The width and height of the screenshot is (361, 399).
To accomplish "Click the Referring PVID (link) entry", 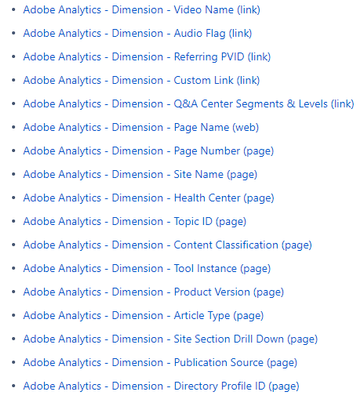I will [x=147, y=57].
